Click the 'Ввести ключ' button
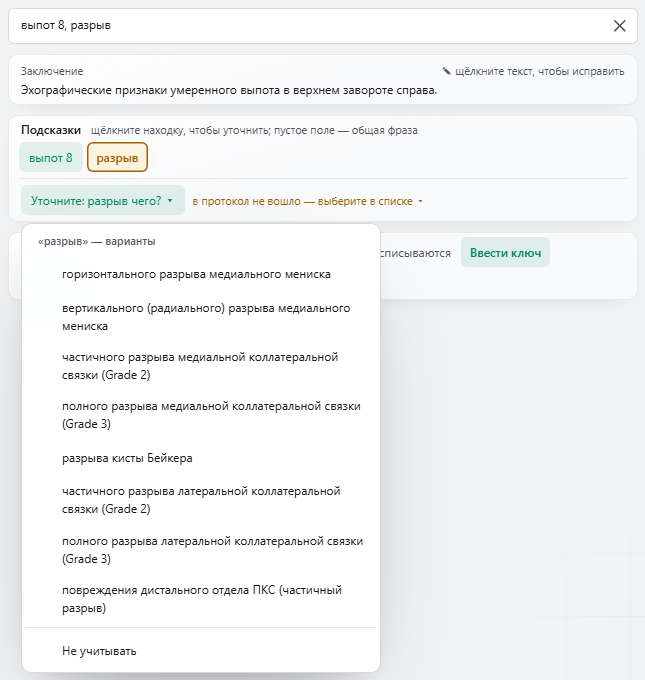Image resolution: width=645 pixels, height=680 pixels. (x=505, y=252)
